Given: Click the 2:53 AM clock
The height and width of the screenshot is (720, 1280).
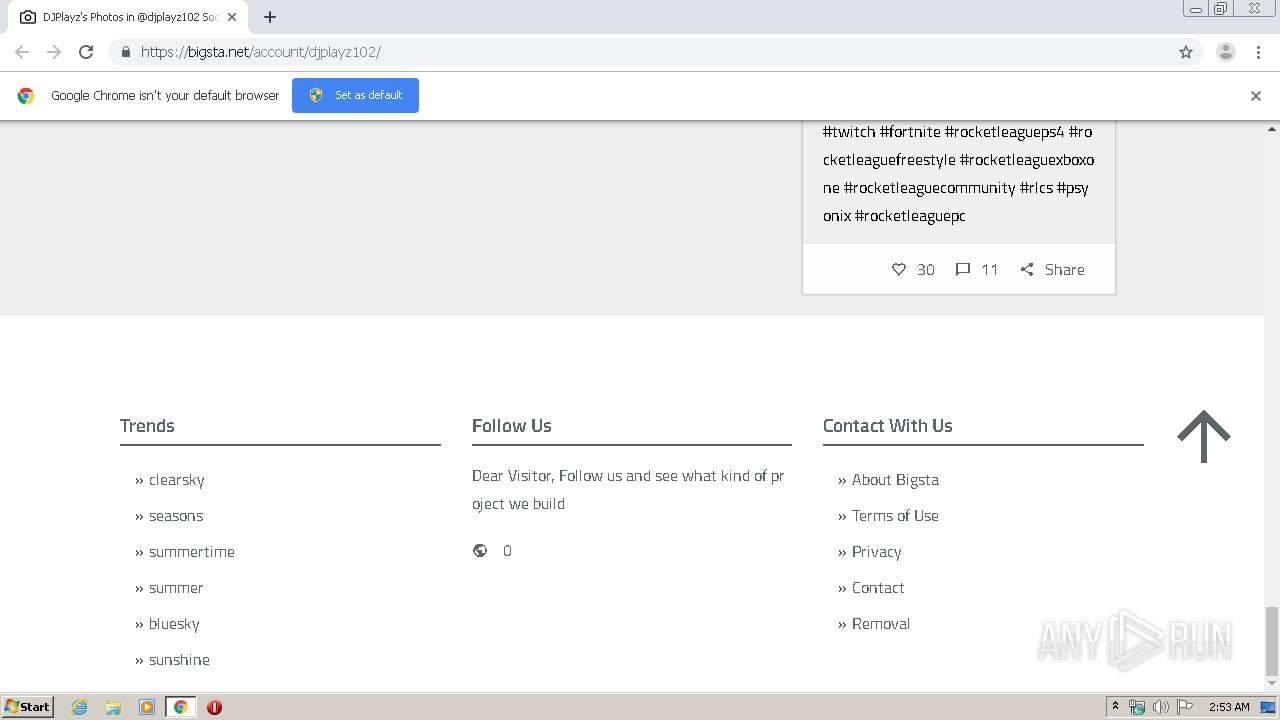Looking at the screenshot, I should point(1229,707).
